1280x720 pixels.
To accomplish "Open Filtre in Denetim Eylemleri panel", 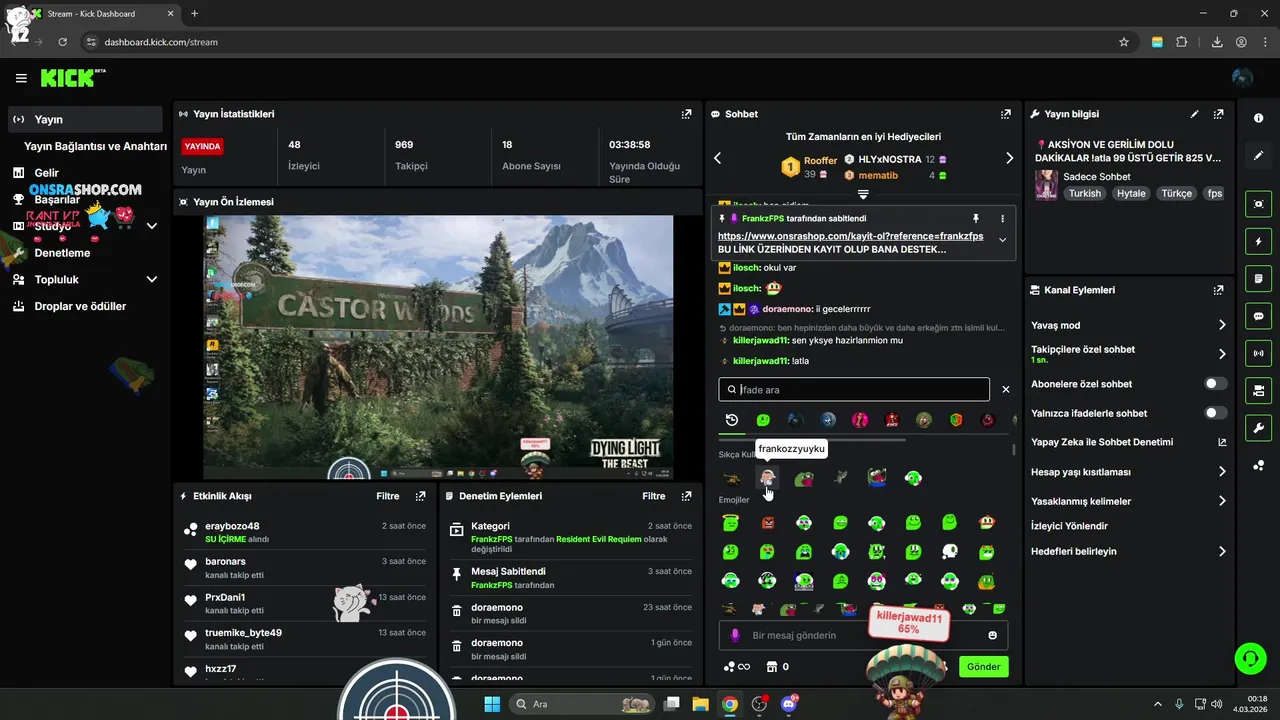I will coord(654,496).
